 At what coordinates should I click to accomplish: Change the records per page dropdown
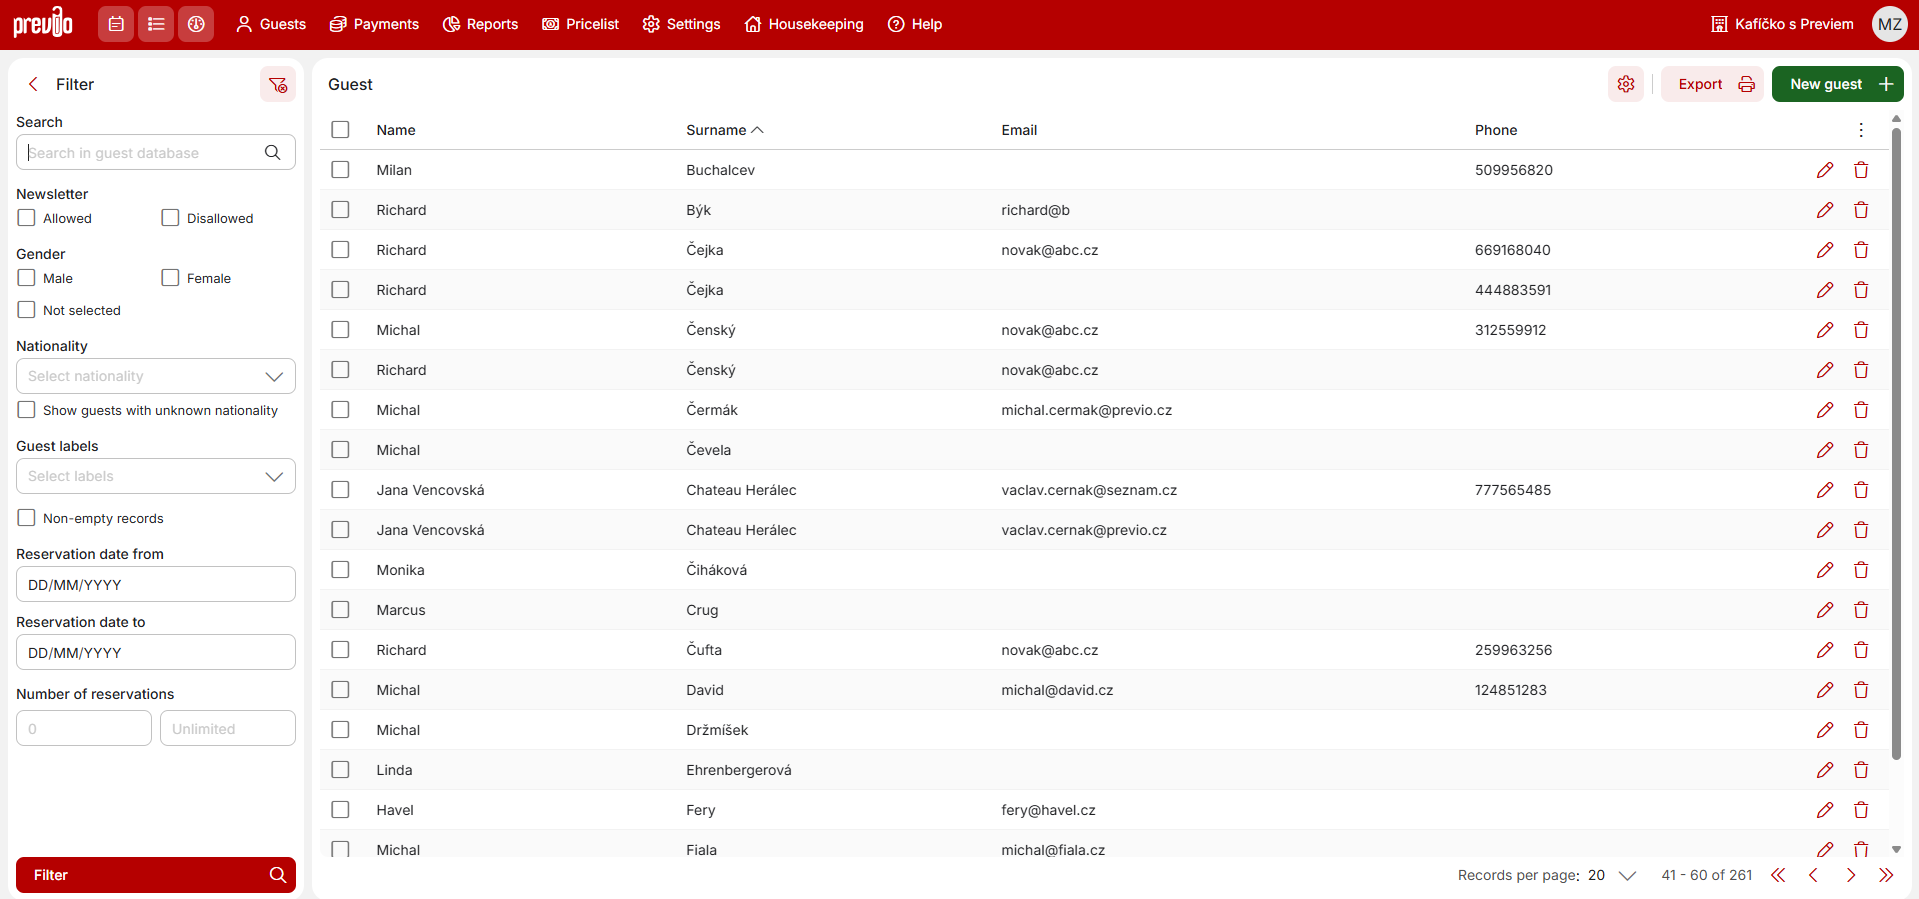[x=1611, y=875]
